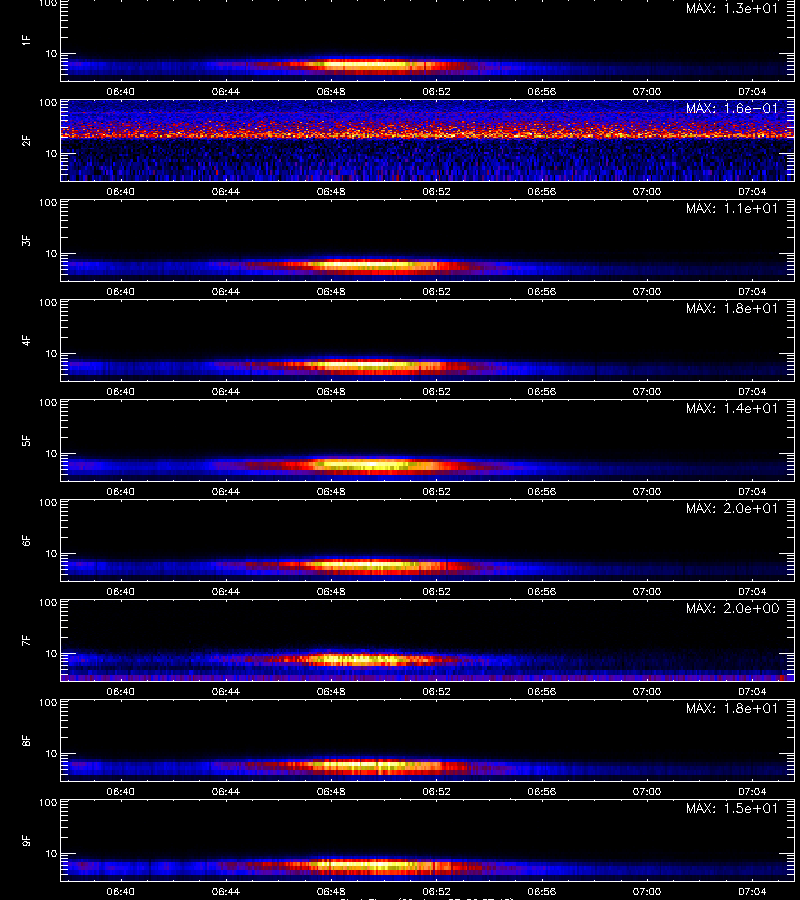Click the 07:04 tick label below 7F panel
The width and height of the screenshot is (800, 900).
752,692
